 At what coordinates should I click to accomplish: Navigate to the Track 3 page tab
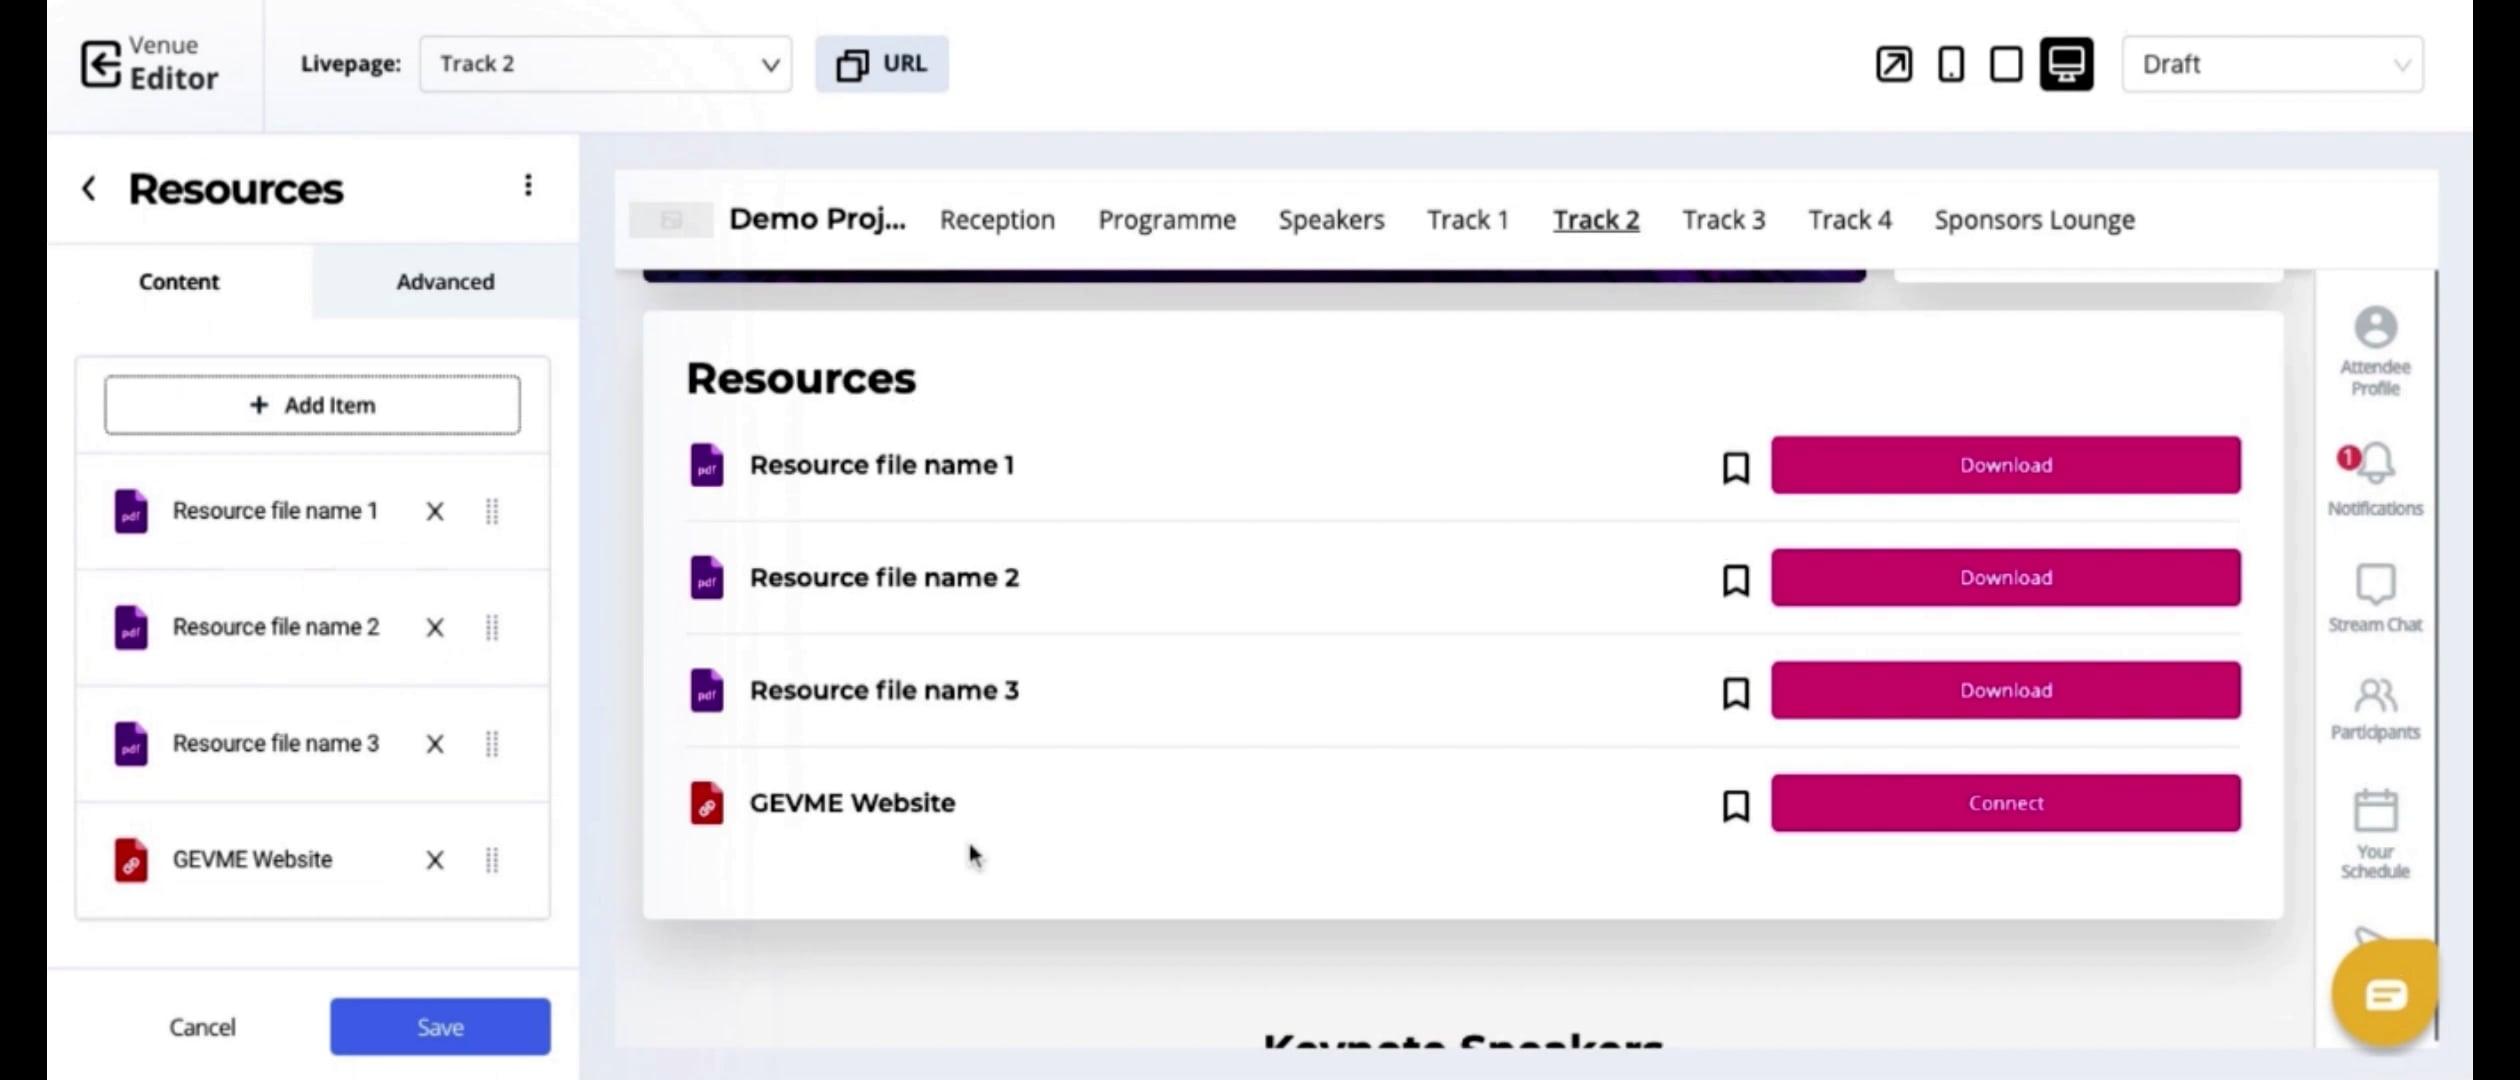[1723, 219]
